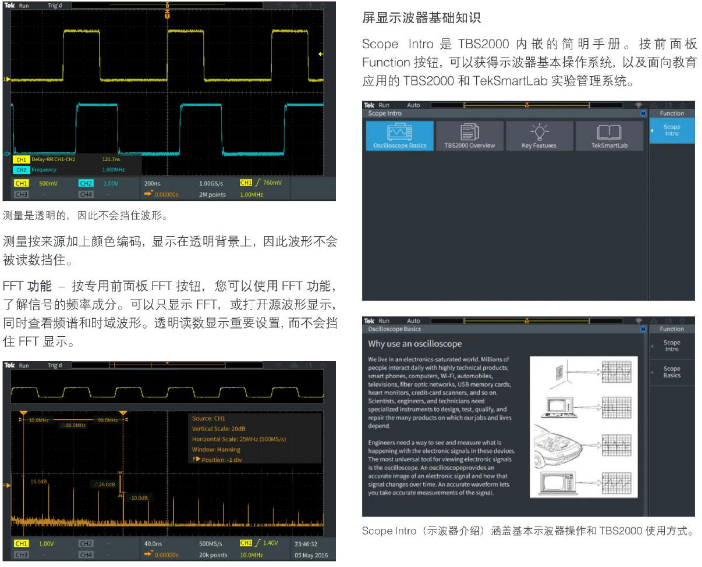Image resolution: width=702 pixels, height=567 pixels.
Task: Click the small blue button on Scope Intro bar
Action: click(642, 114)
